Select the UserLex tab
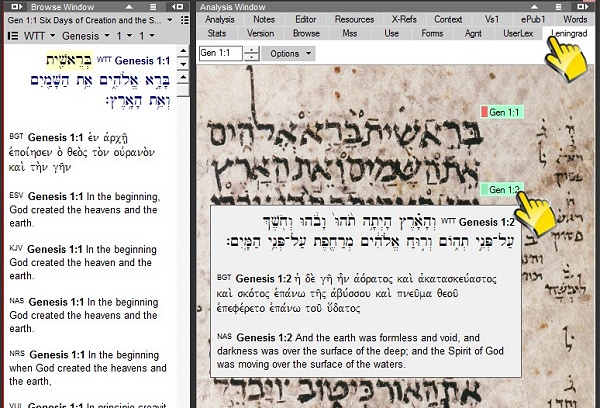600x408 pixels. coord(518,34)
